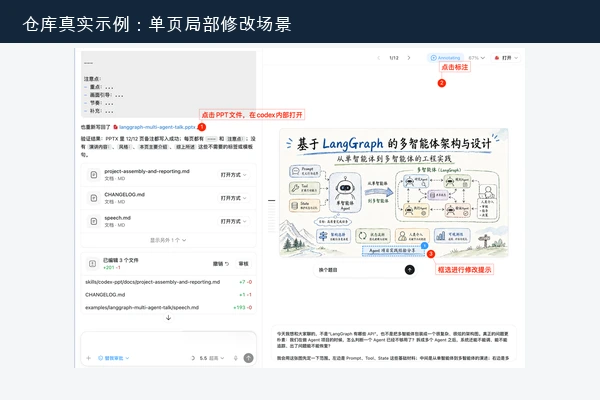Click the 已编辑 3 个文件 summary text
The height and width of the screenshot is (400, 600).
121,260
